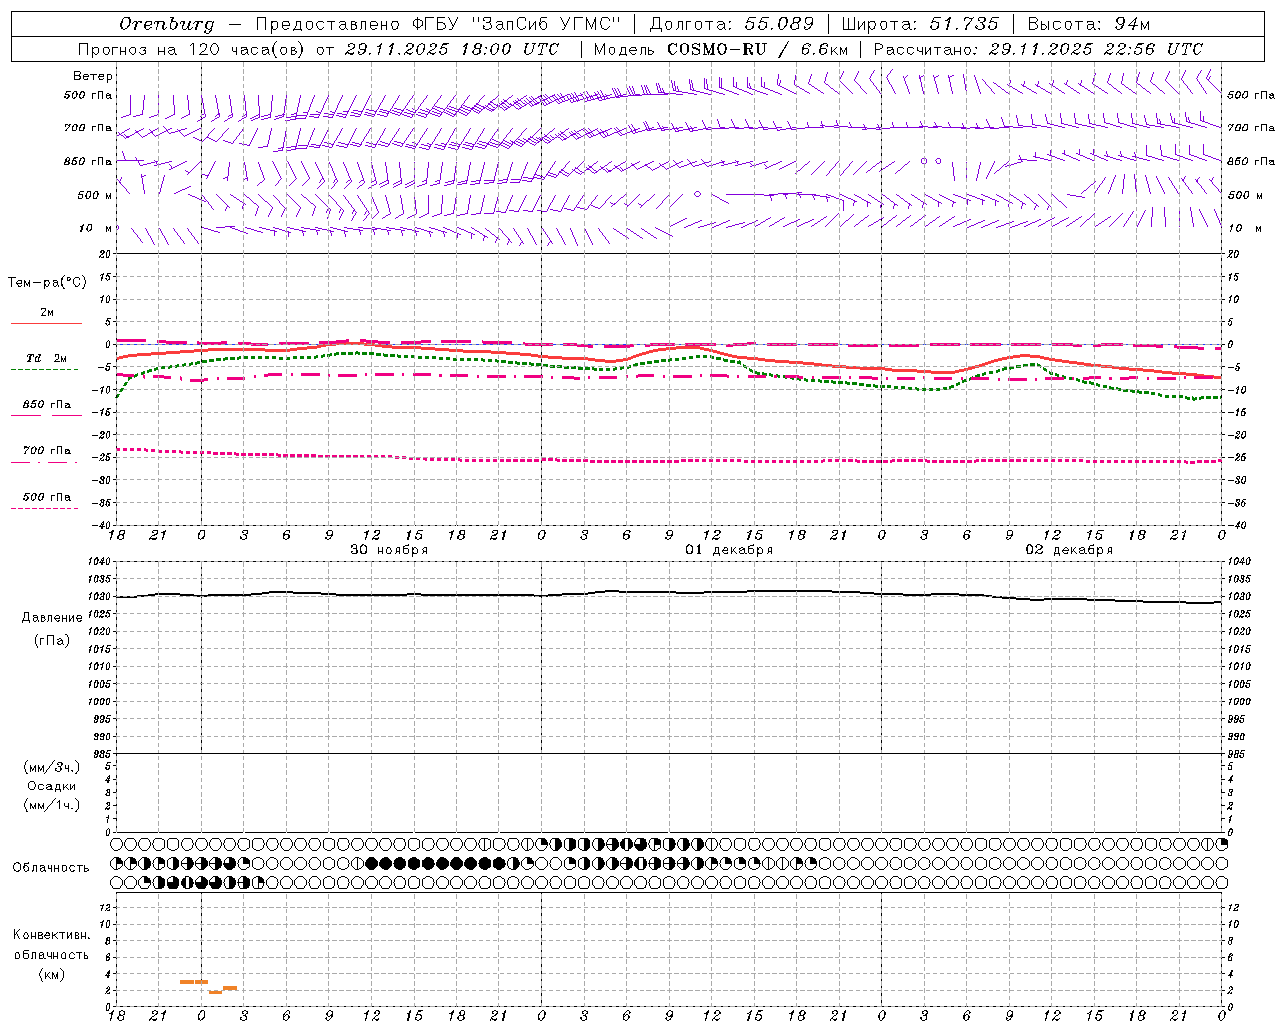This screenshot has height=1024, width=1280.
Task: Select the "Долгота: 55.089" header field
Action: tap(732, 24)
